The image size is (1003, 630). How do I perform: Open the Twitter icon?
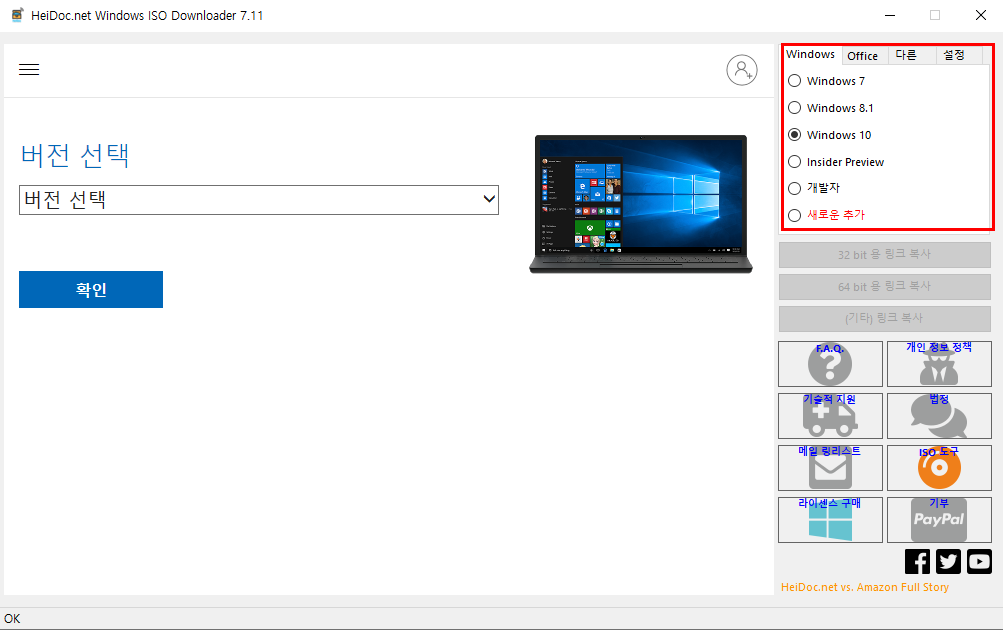pos(948,562)
